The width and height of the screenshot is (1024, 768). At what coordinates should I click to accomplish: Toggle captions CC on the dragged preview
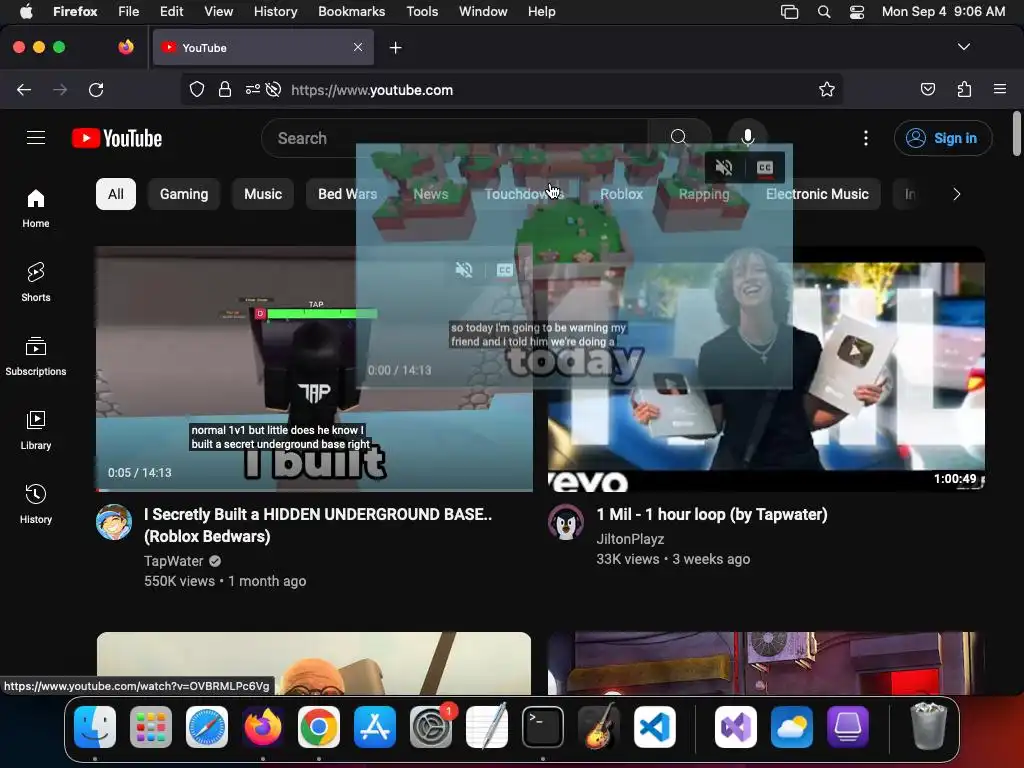765,168
